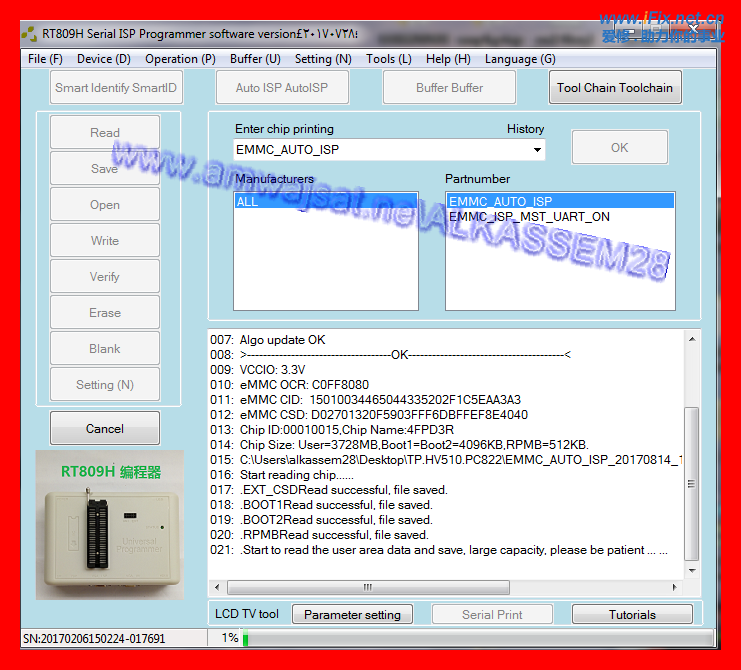The height and width of the screenshot is (670, 741).
Task: Open the Device (D) menu
Action: point(104,59)
